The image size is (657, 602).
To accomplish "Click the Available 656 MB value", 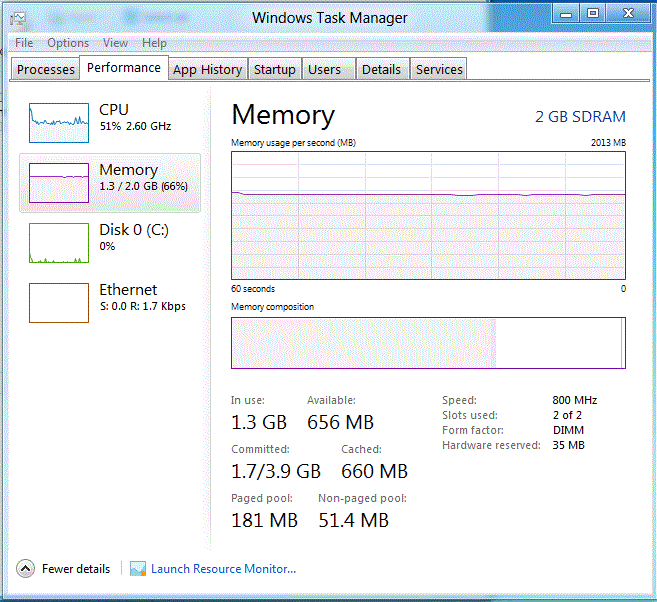I will [x=340, y=422].
